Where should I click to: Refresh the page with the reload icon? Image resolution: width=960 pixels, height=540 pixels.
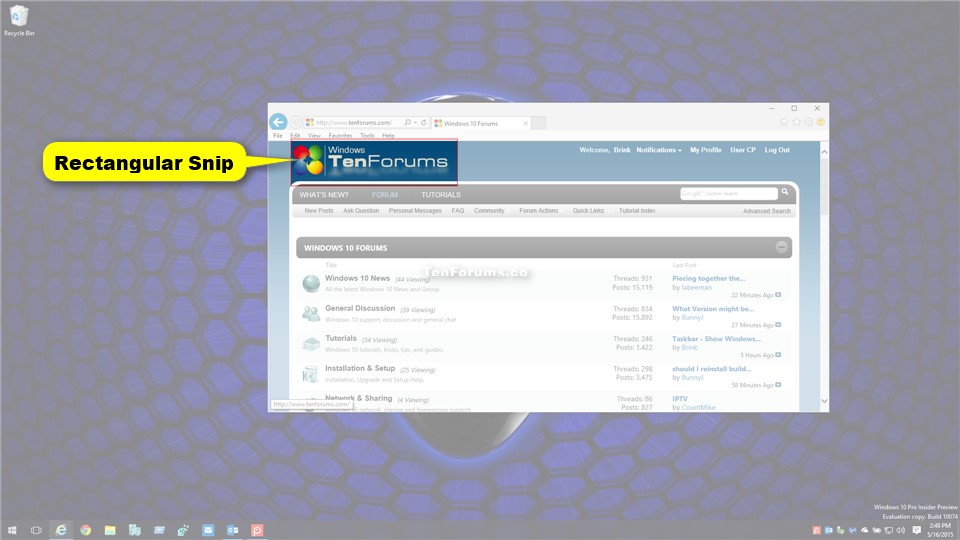point(424,122)
